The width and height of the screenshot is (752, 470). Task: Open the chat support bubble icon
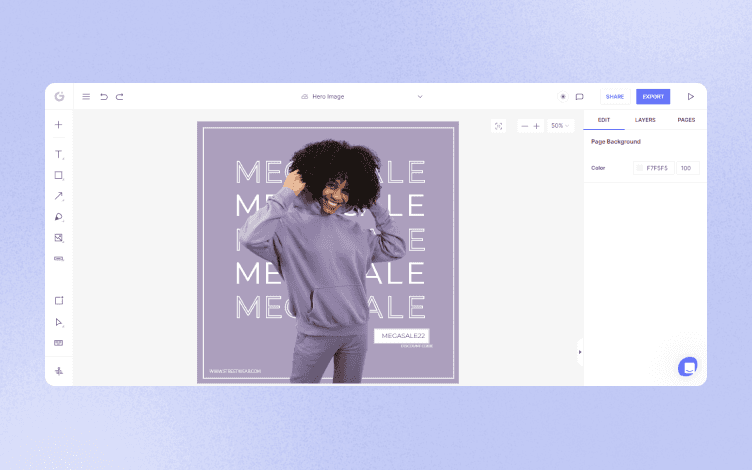click(x=688, y=367)
